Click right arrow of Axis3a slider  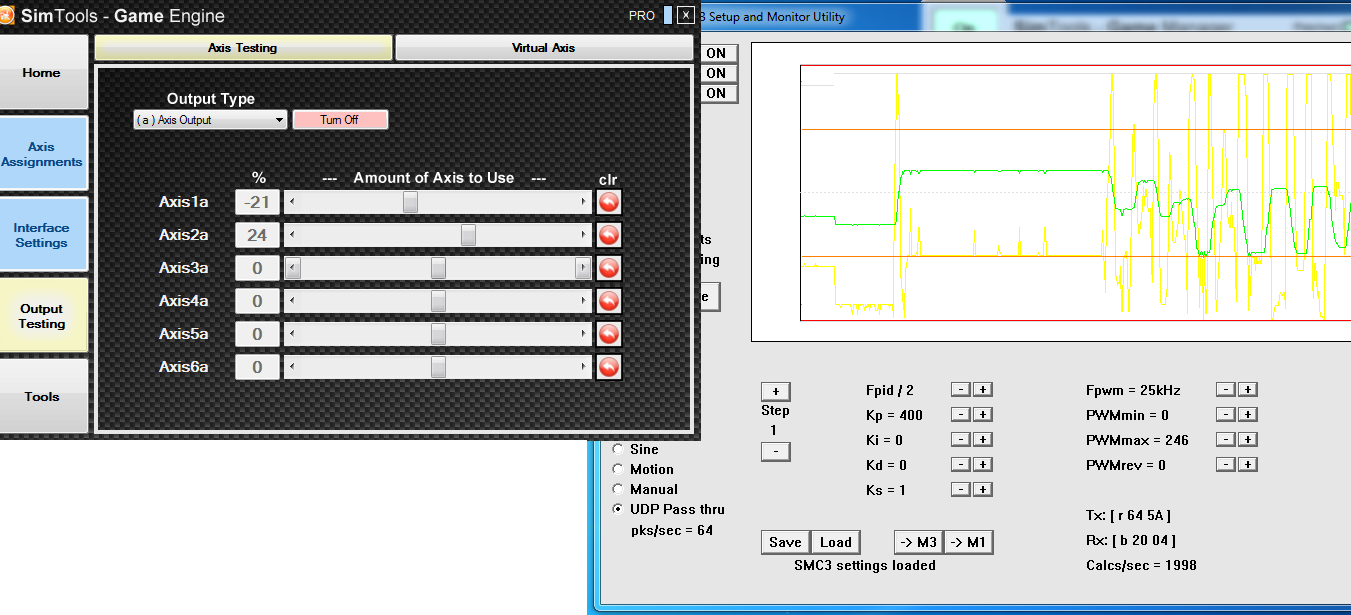point(583,268)
